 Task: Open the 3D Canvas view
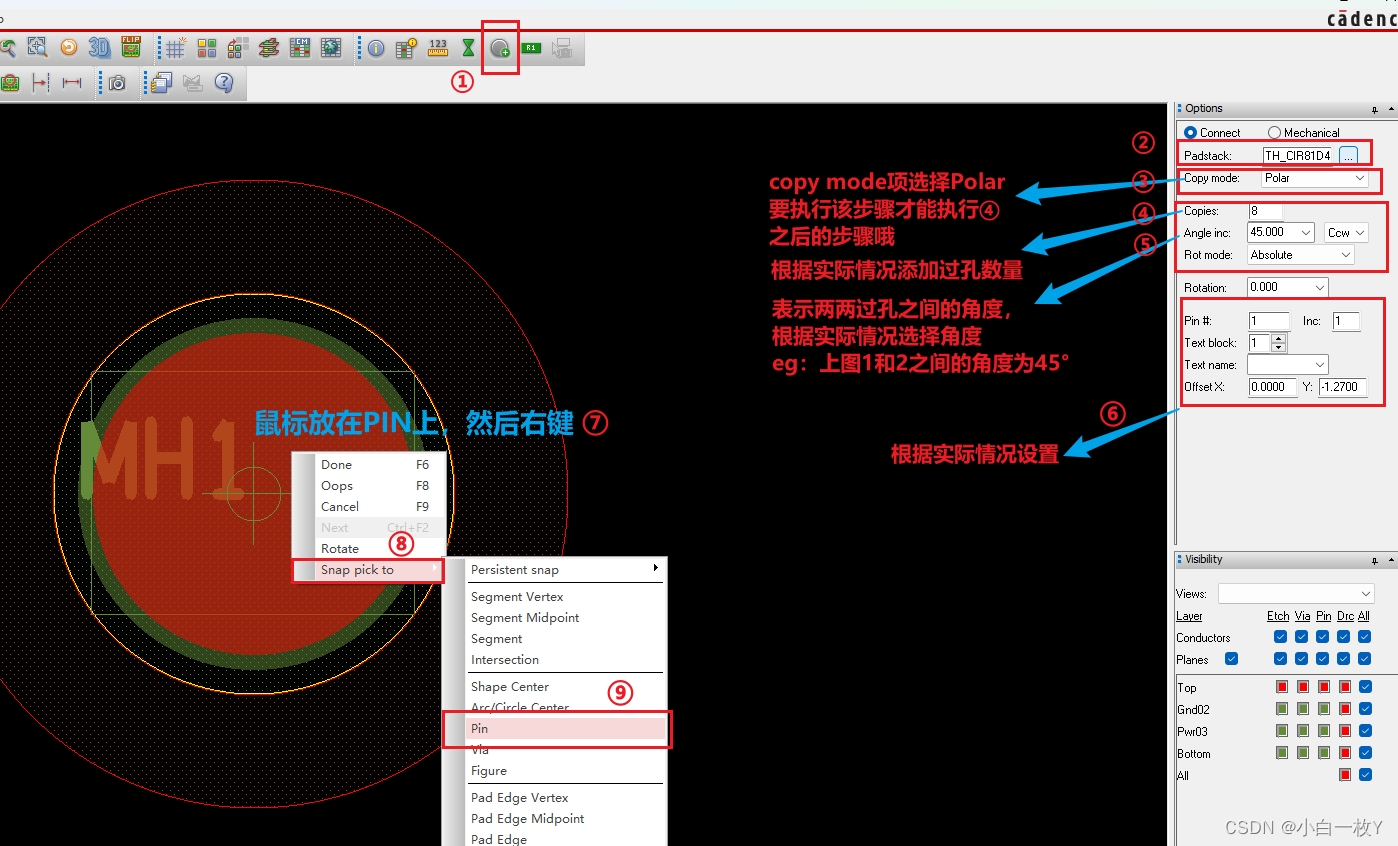coord(100,47)
